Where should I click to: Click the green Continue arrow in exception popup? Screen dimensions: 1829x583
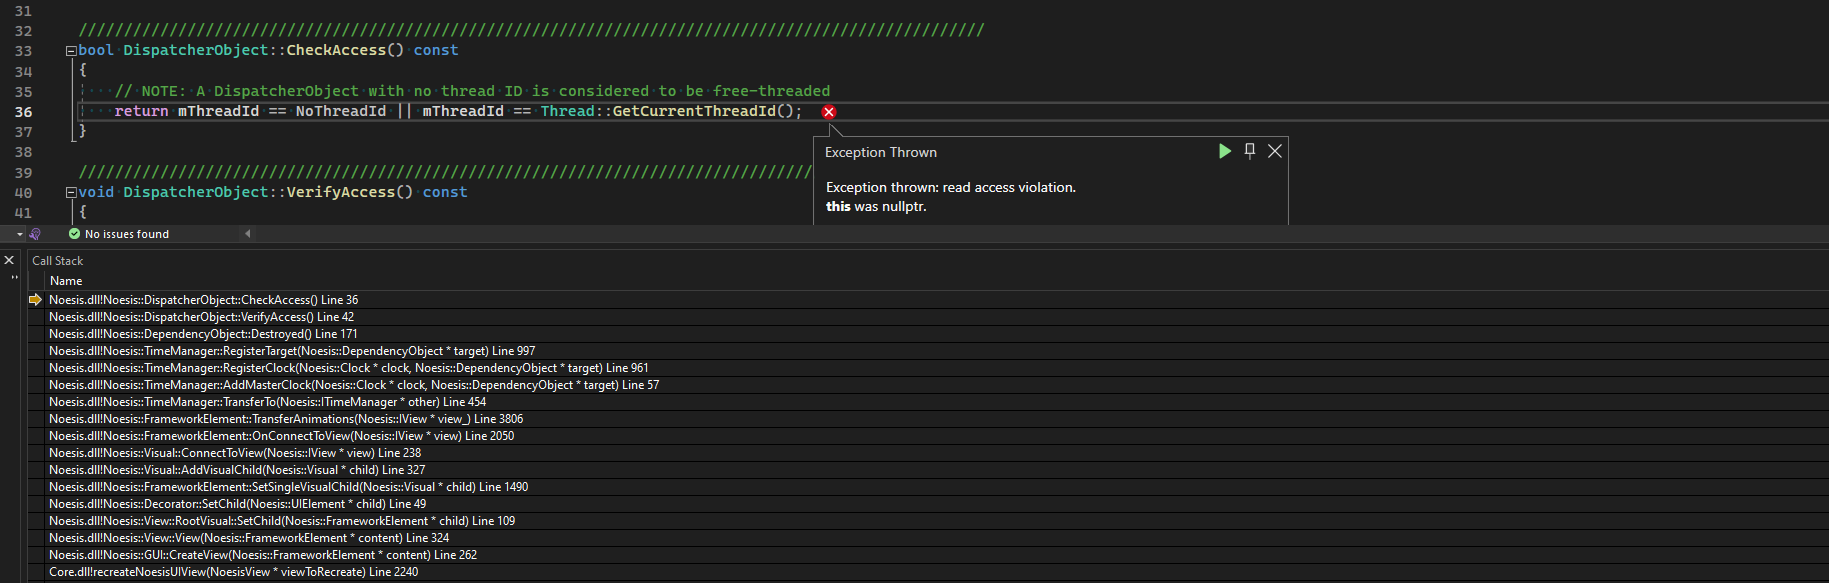click(x=1224, y=151)
